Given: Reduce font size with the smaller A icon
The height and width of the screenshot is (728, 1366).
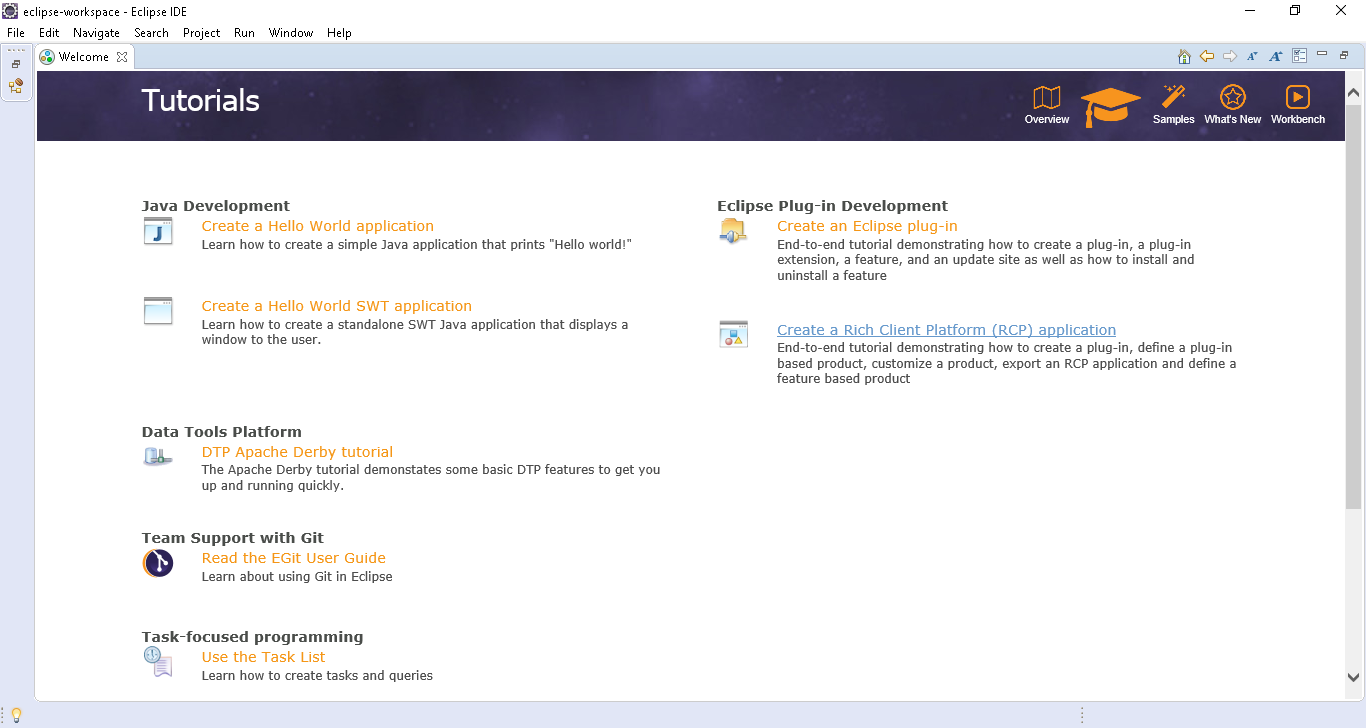Looking at the screenshot, I should click(1252, 57).
